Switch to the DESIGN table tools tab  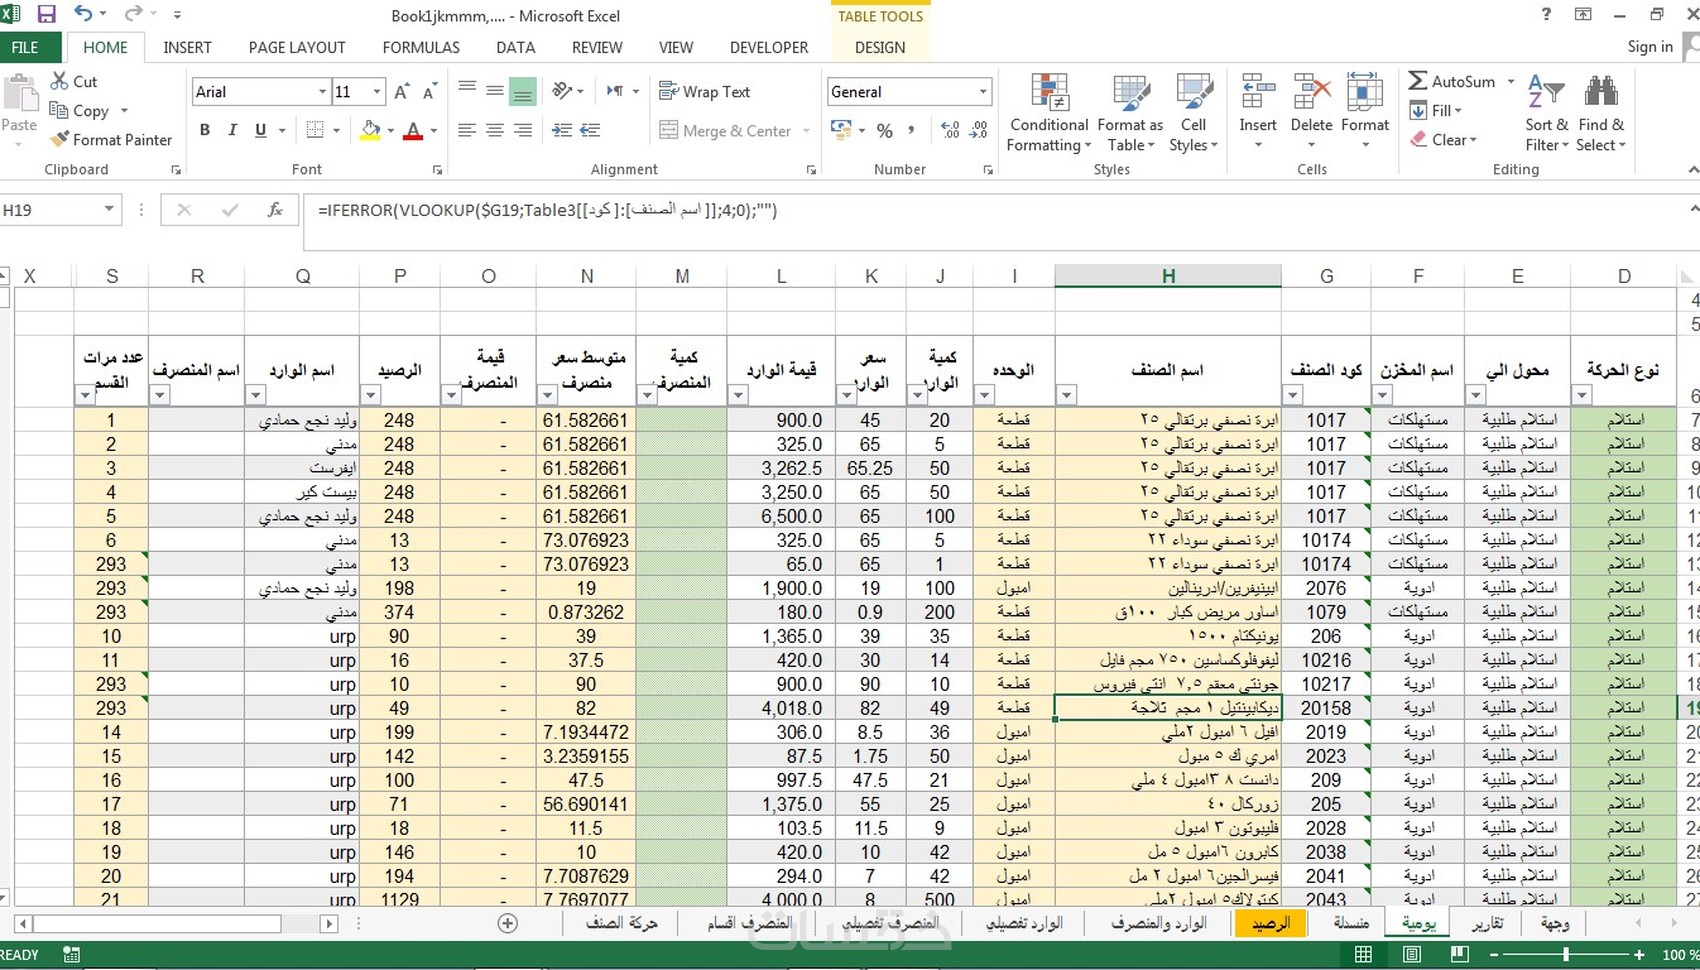[880, 47]
